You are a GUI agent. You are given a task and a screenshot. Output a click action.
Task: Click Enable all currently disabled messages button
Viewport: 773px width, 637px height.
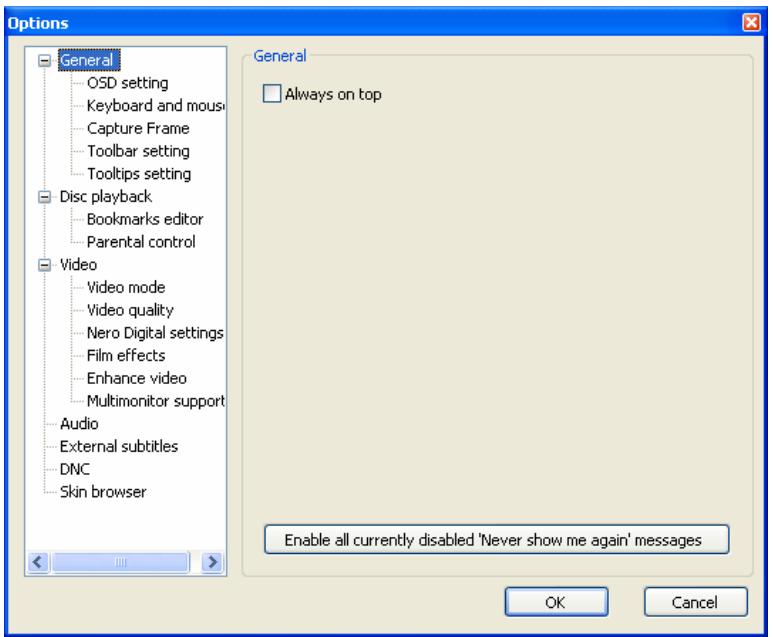point(496,539)
